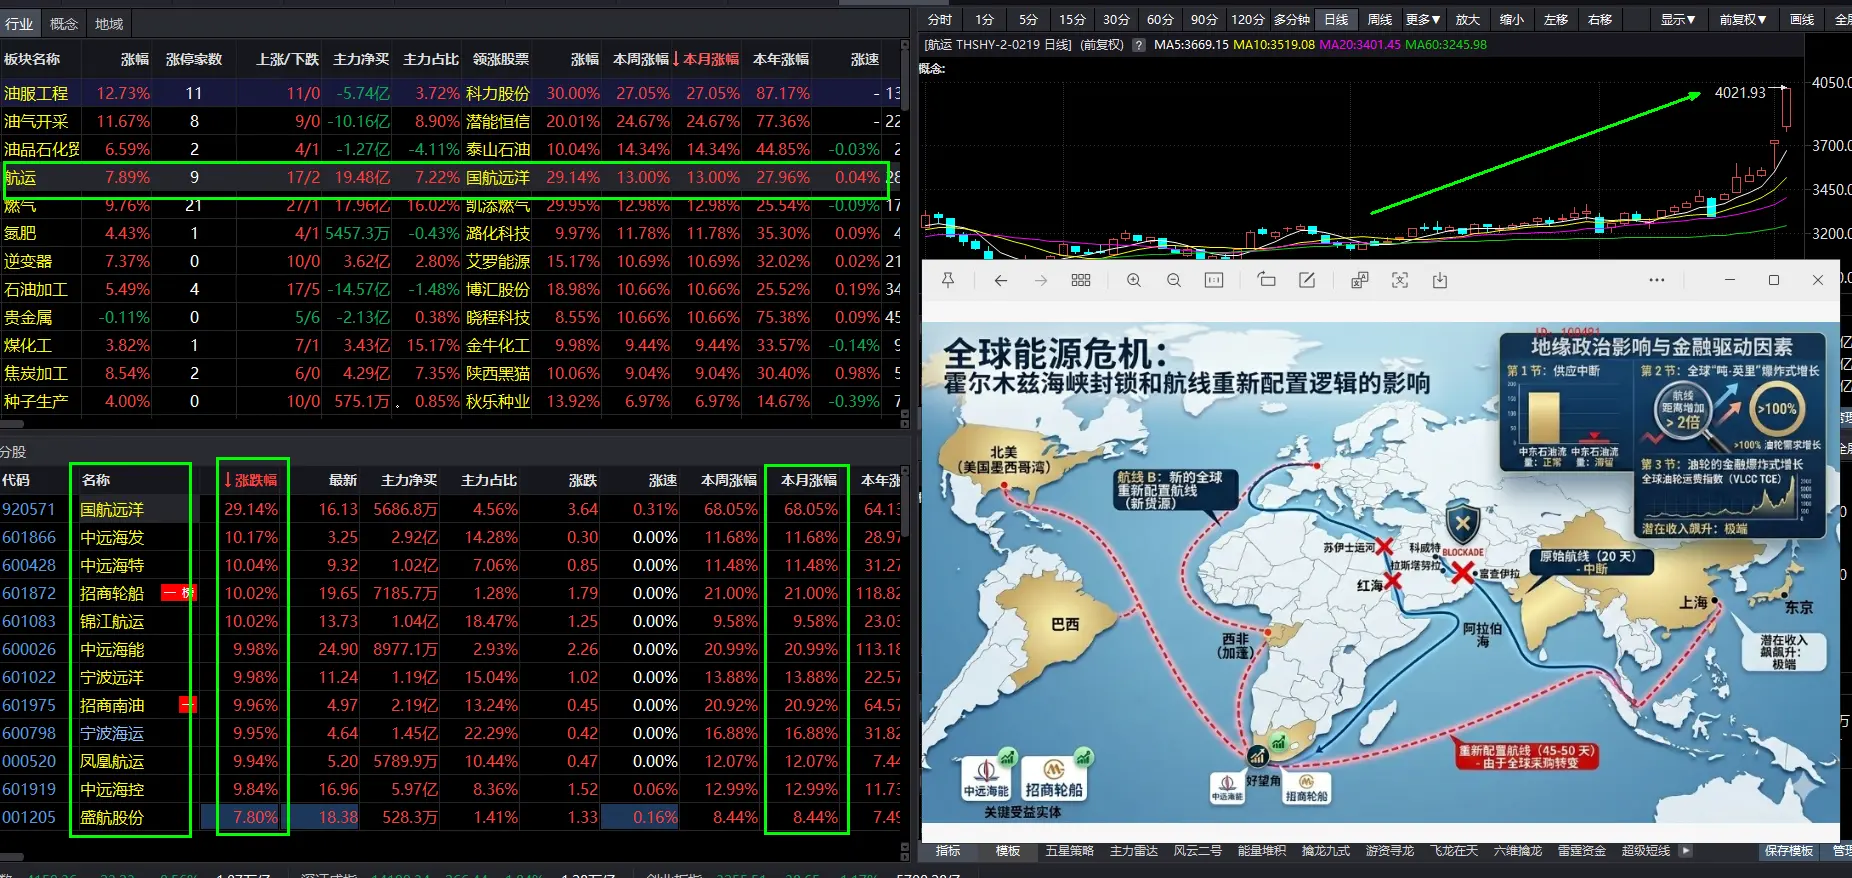Click the red flag icon beside 招商轮船

[x=179, y=593]
